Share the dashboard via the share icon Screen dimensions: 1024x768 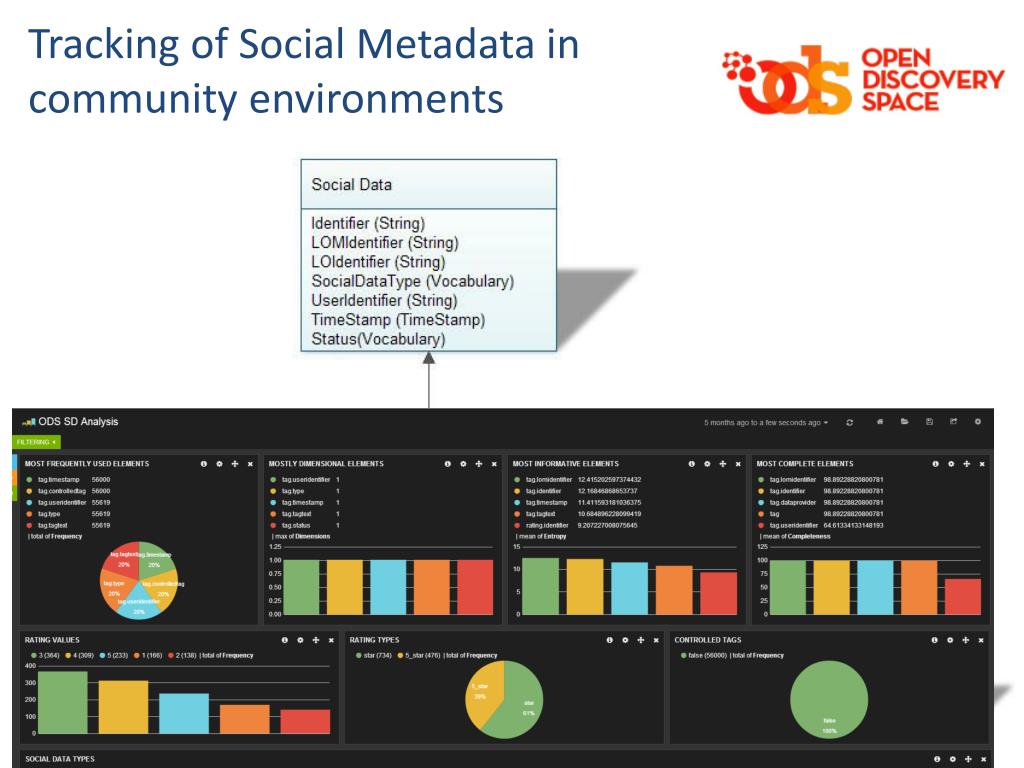(953, 422)
